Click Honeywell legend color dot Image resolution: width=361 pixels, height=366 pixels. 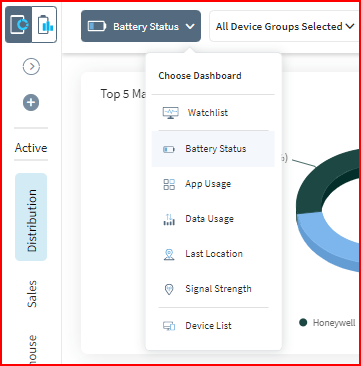click(303, 322)
